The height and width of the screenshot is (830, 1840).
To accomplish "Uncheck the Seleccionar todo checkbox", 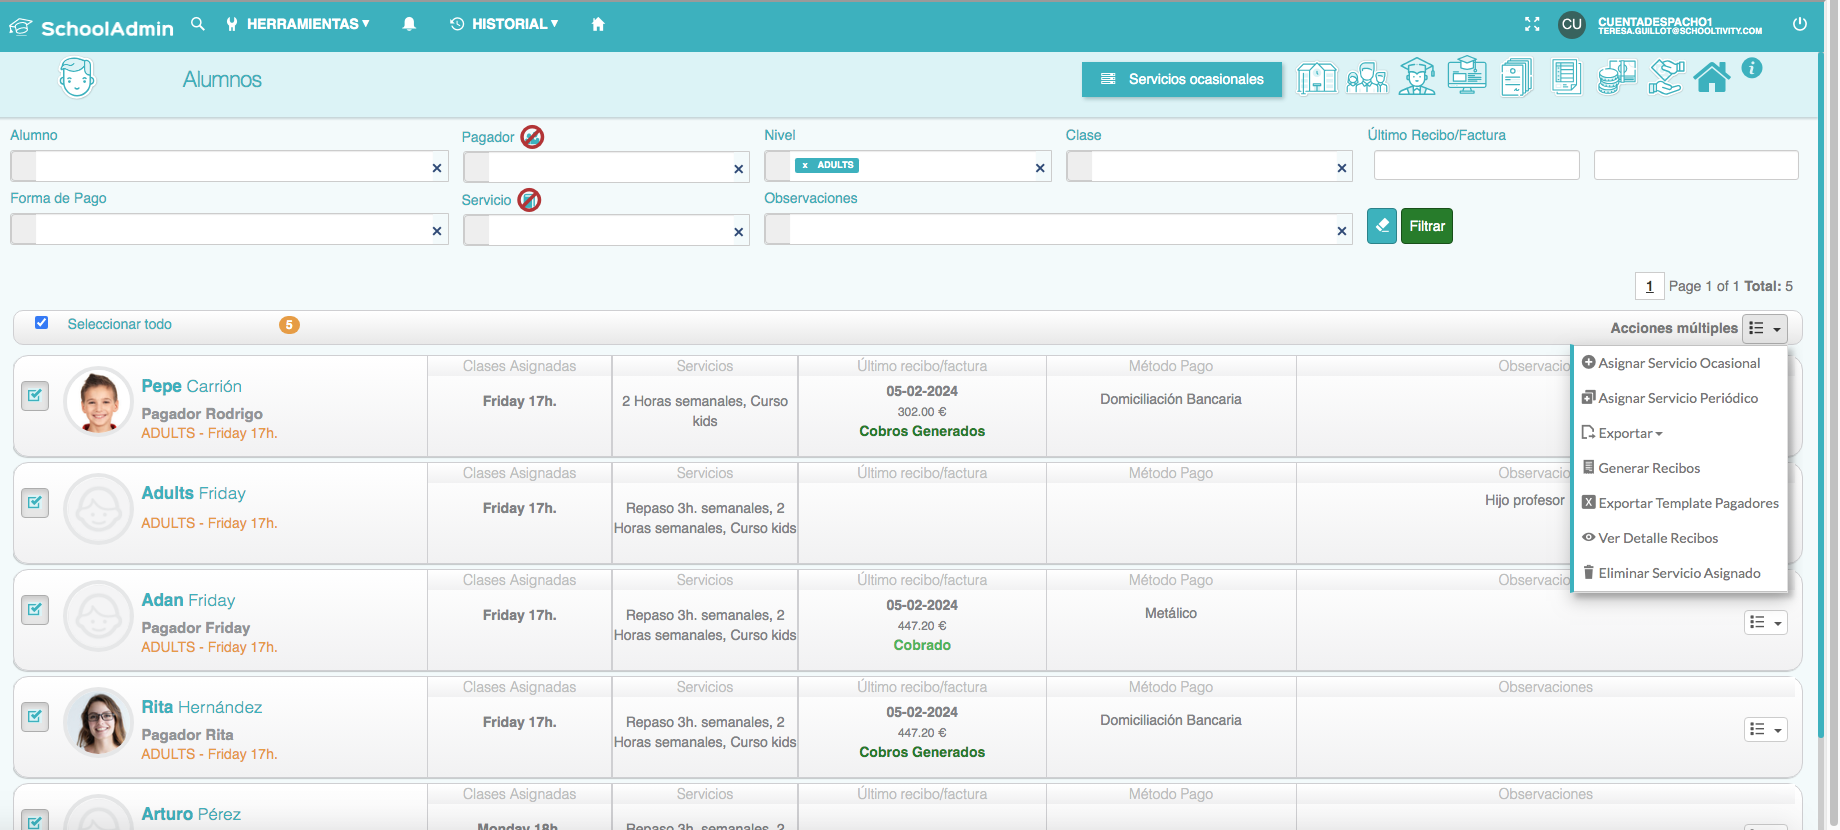I will click(x=41, y=323).
